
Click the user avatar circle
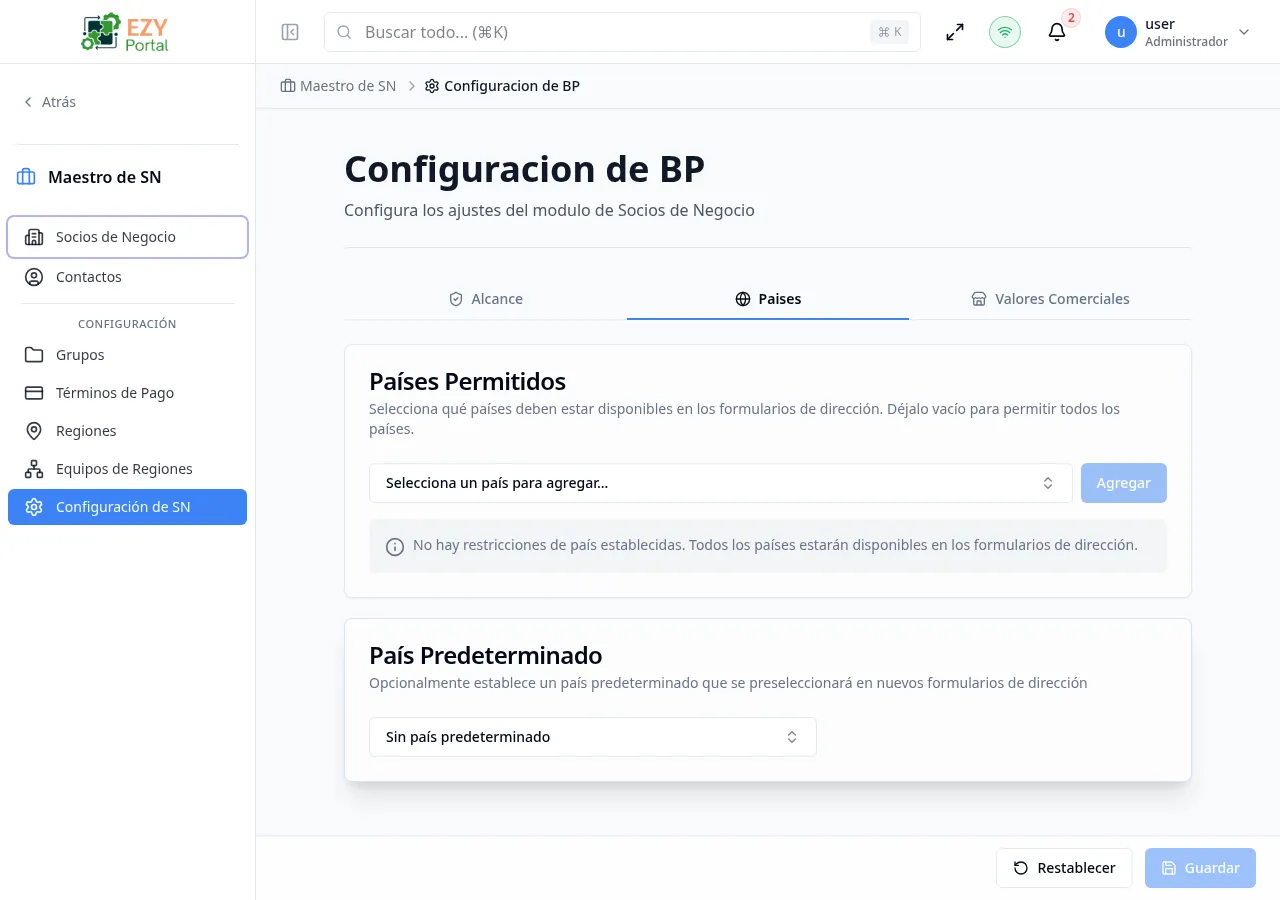[1121, 32]
